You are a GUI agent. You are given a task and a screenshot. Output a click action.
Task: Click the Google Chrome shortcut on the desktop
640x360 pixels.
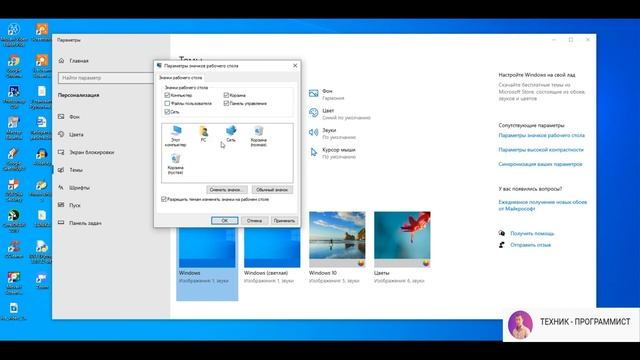tap(13, 67)
